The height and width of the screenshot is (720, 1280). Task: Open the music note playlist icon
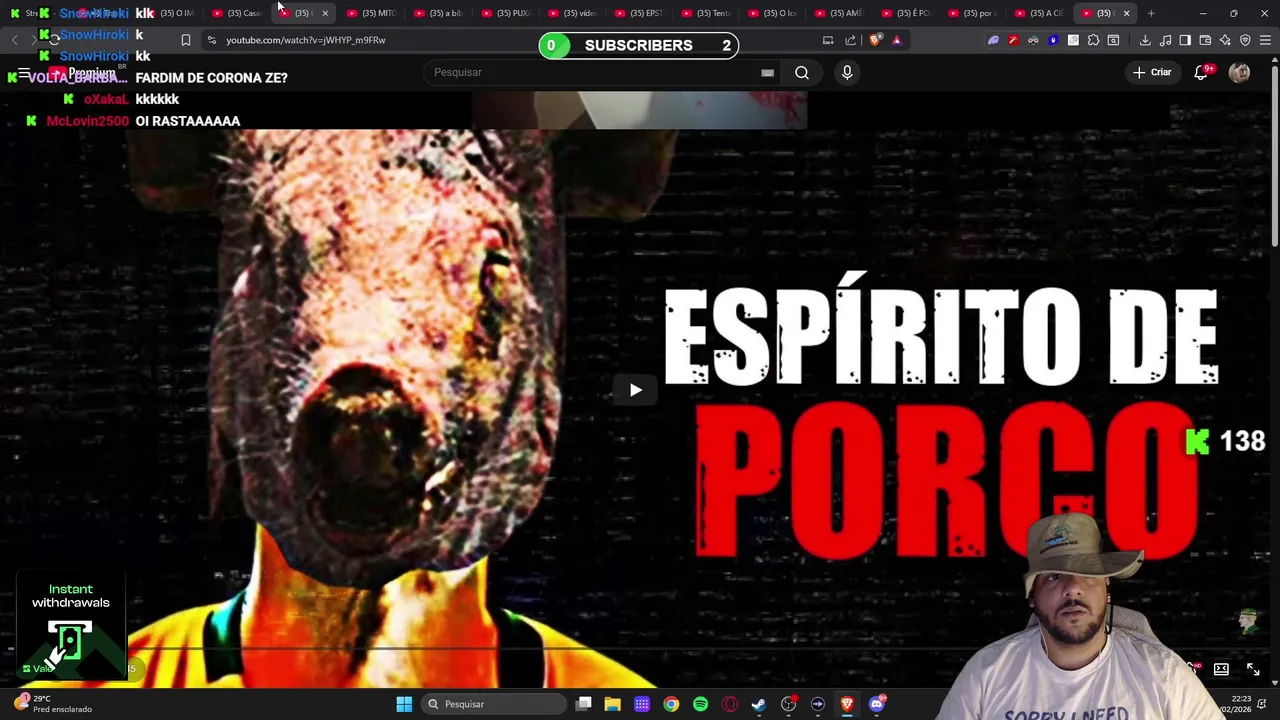point(1165,40)
